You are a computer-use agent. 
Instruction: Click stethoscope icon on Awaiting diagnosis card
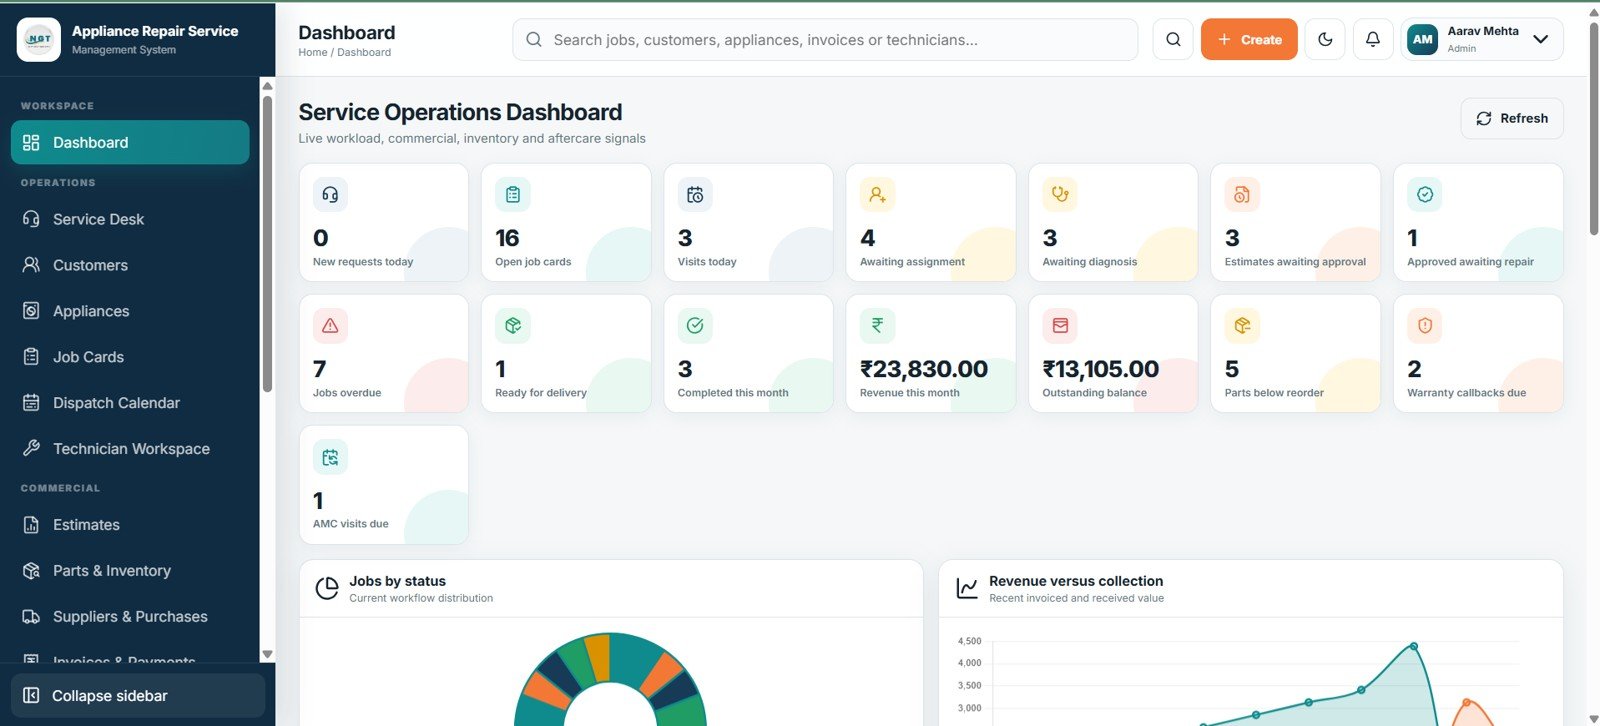(x=1060, y=195)
